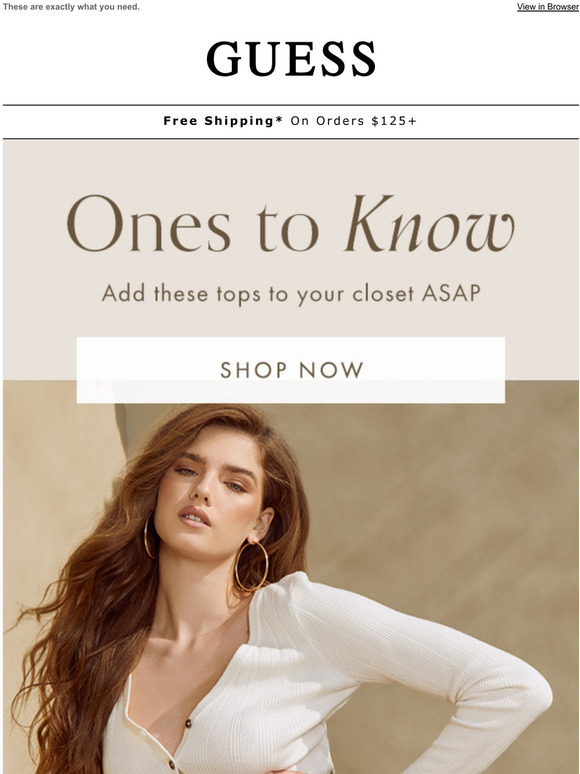The height and width of the screenshot is (774, 580).
Task: Click the italic word Know
Action: pyautogui.click(x=430, y=224)
